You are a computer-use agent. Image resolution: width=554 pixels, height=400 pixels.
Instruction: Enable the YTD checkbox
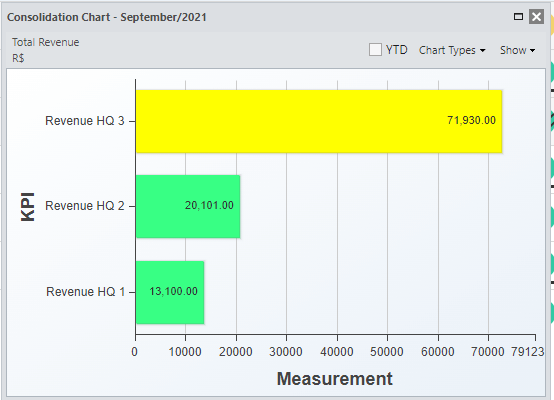(x=375, y=49)
